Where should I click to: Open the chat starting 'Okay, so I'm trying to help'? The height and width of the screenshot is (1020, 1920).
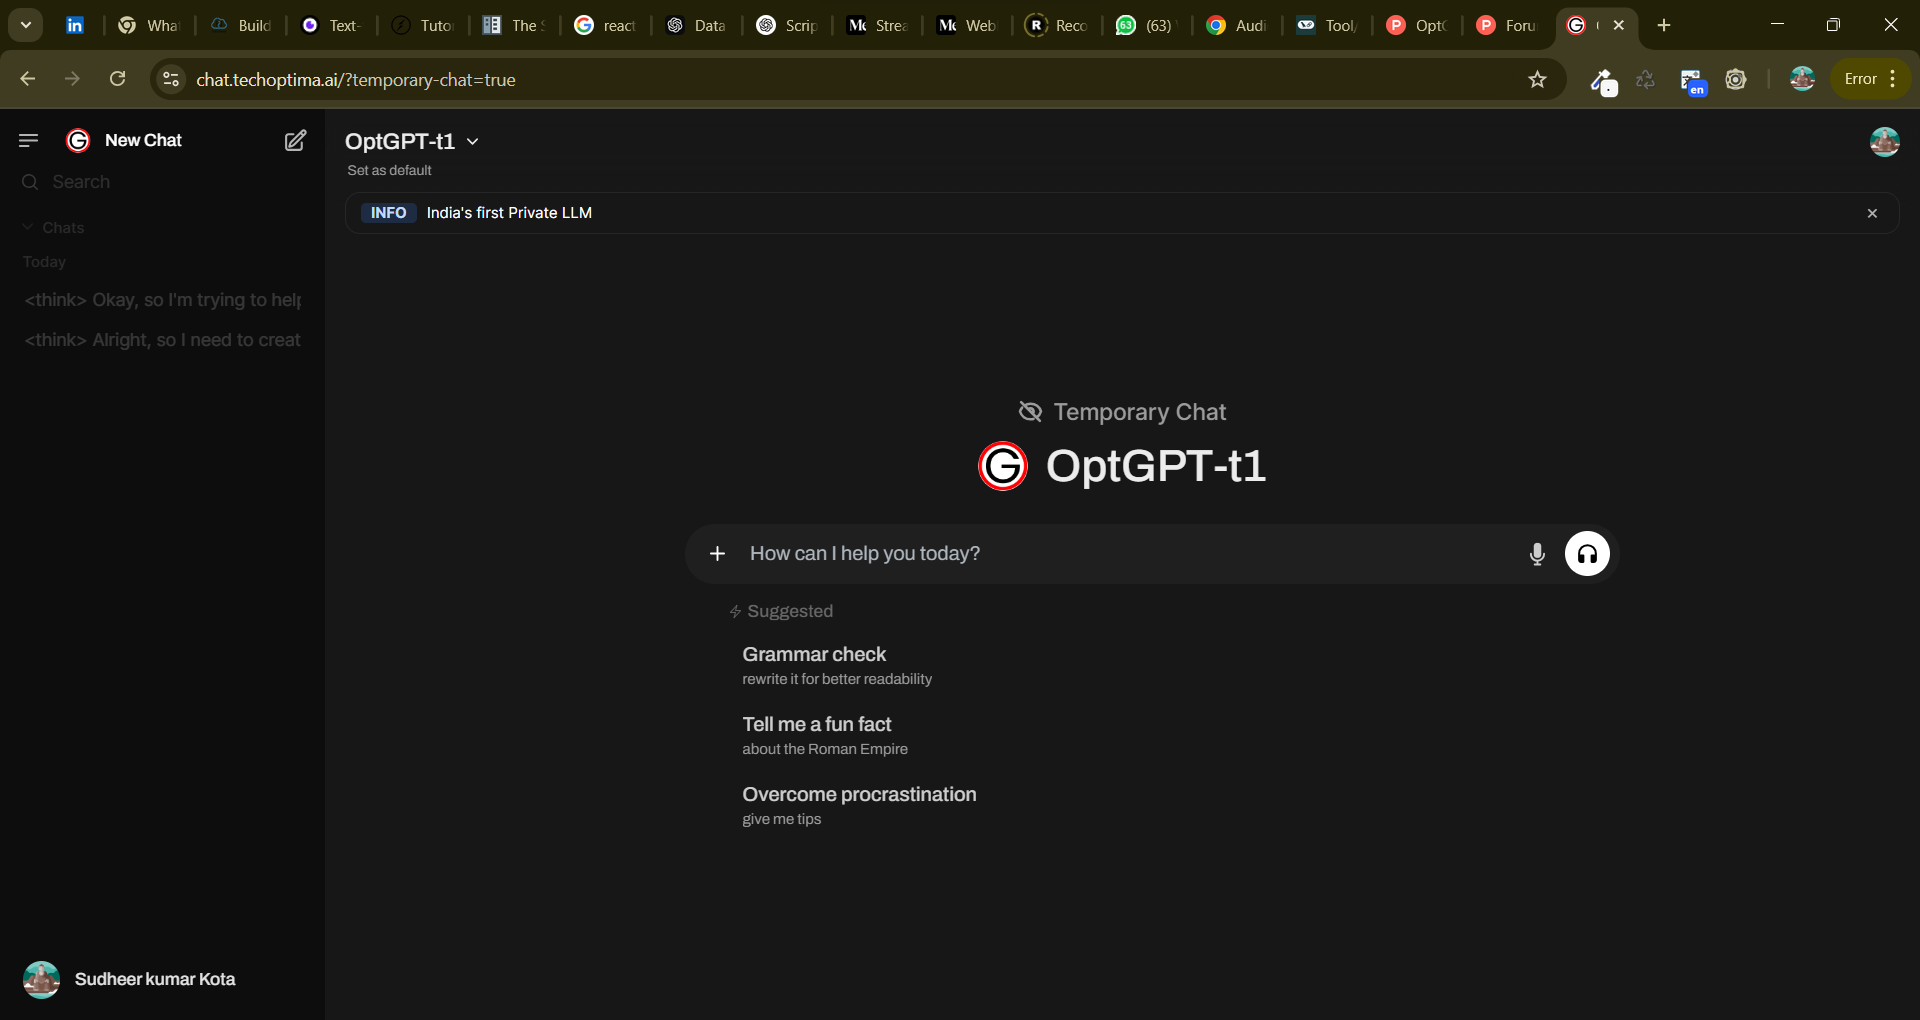pyautogui.click(x=163, y=300)
